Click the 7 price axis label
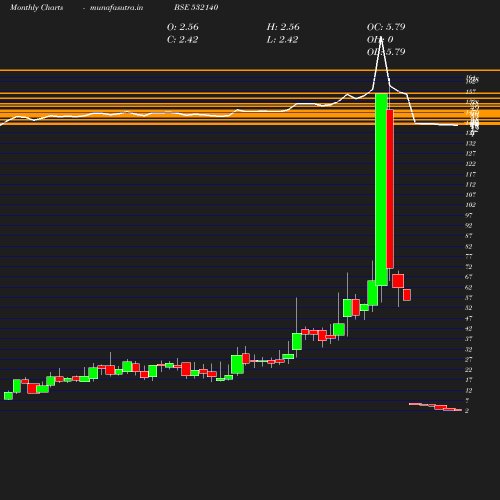Image resolution: width=500 pixels, height=500 pixels. 467,401
